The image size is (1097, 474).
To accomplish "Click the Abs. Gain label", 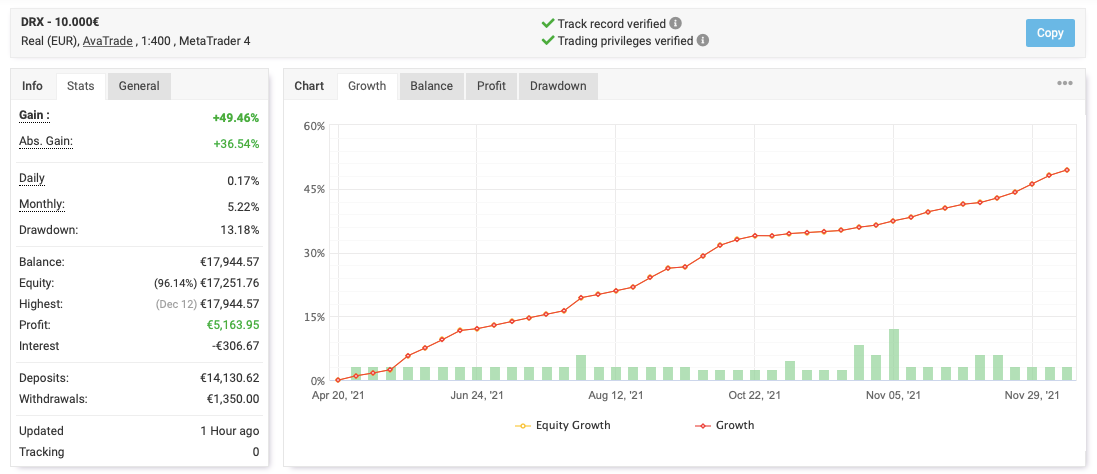I will click(x=46, y=142).
